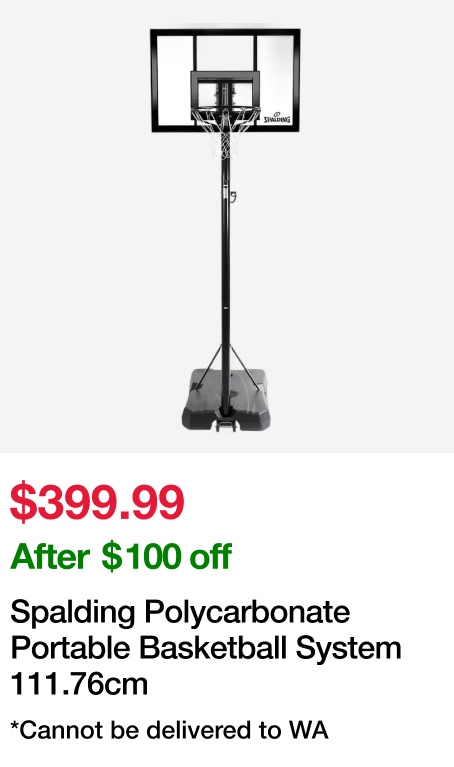Viewport: 454px width, 767px height.
Task: Click the right support brace above the base
Action: 242,365
